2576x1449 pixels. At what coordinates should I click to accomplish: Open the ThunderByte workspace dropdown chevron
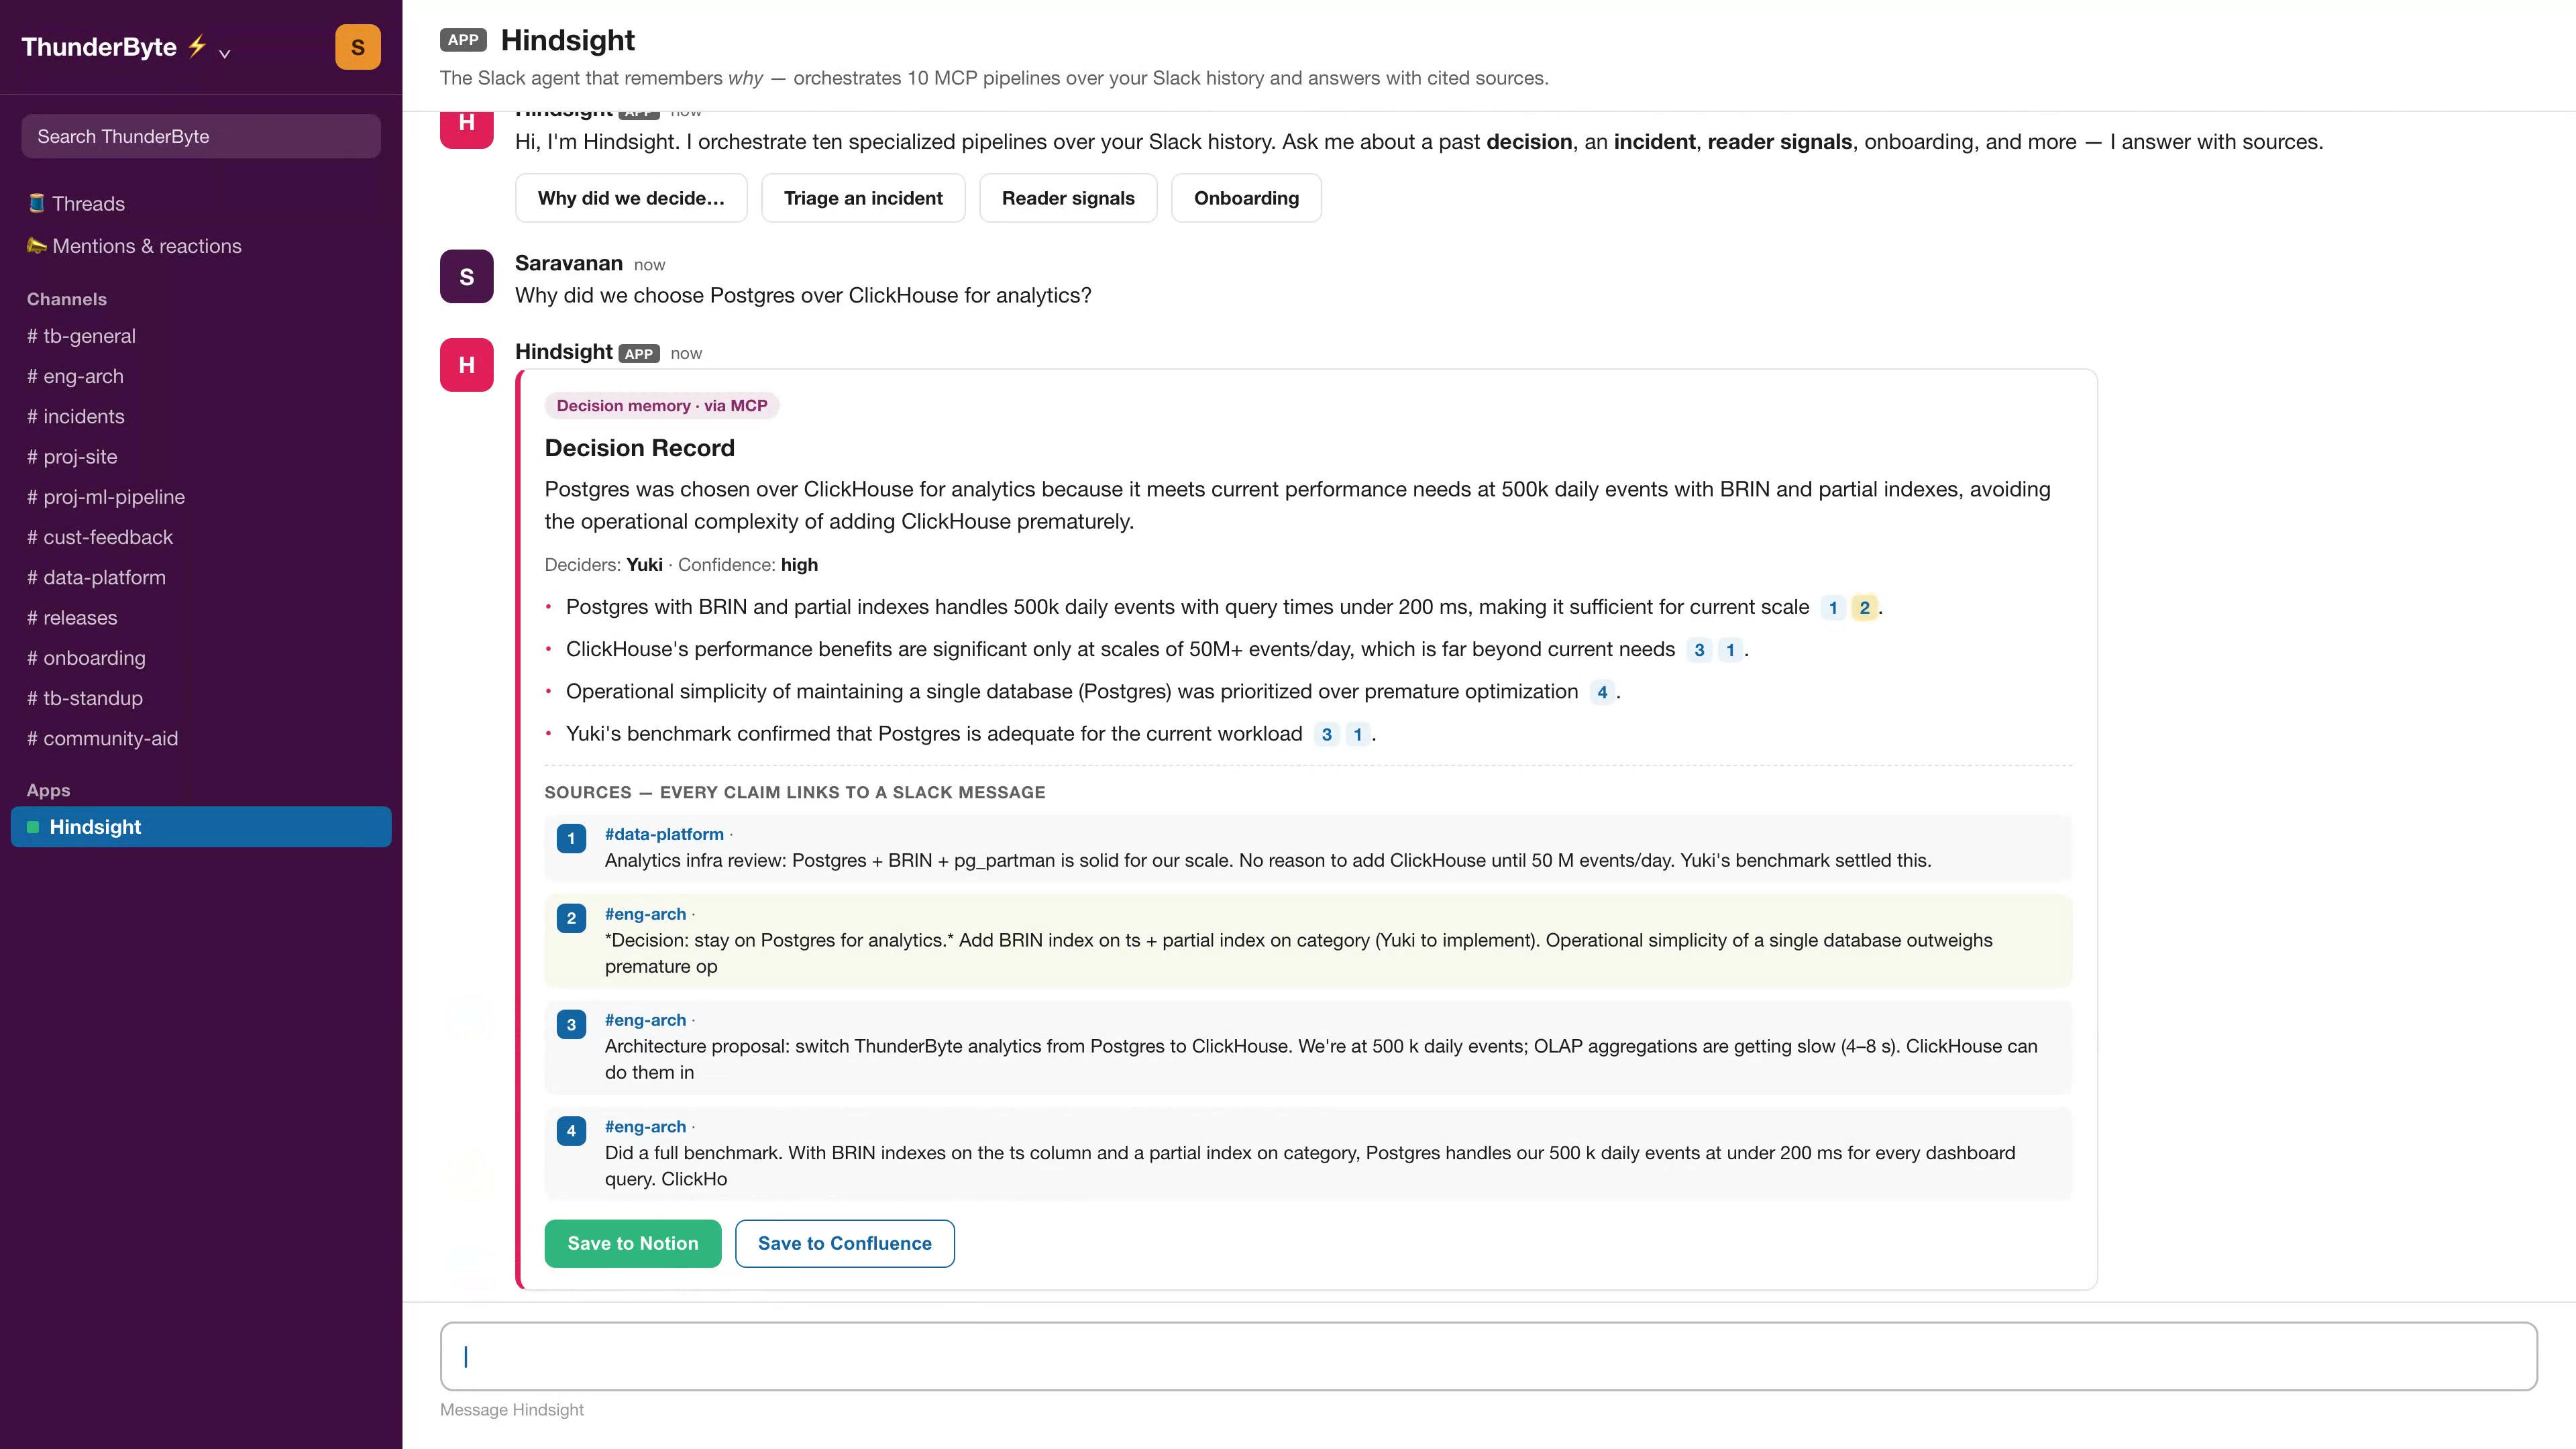coord(225,54)
